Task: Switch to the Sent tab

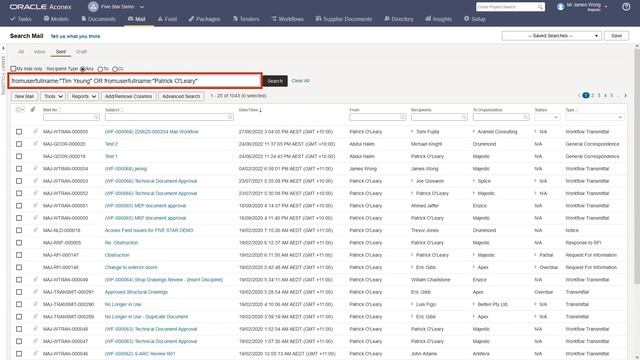Action: click(x=61, y=52)
